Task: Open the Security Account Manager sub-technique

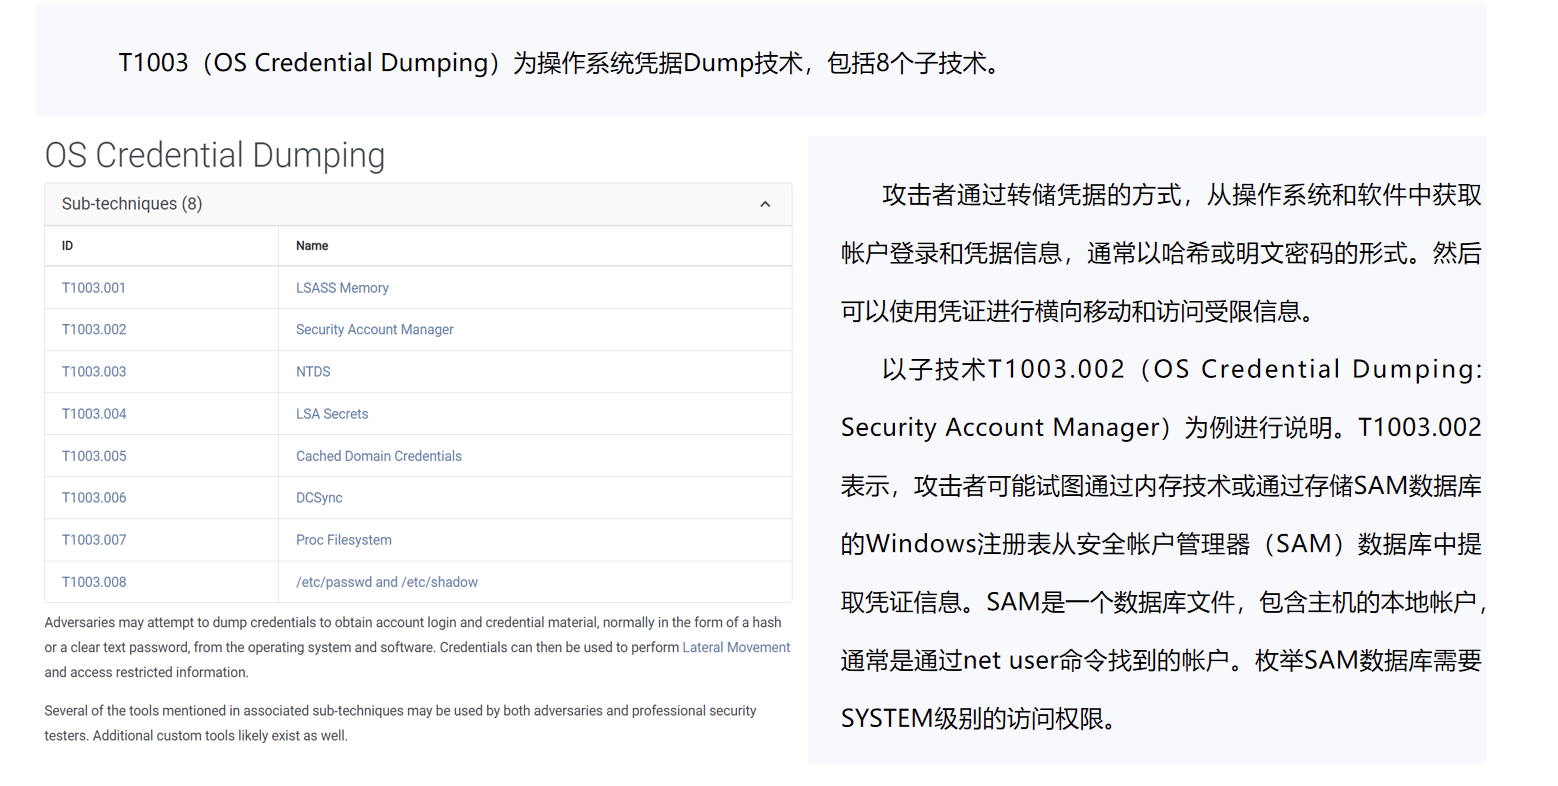Action: click(375, 330)
